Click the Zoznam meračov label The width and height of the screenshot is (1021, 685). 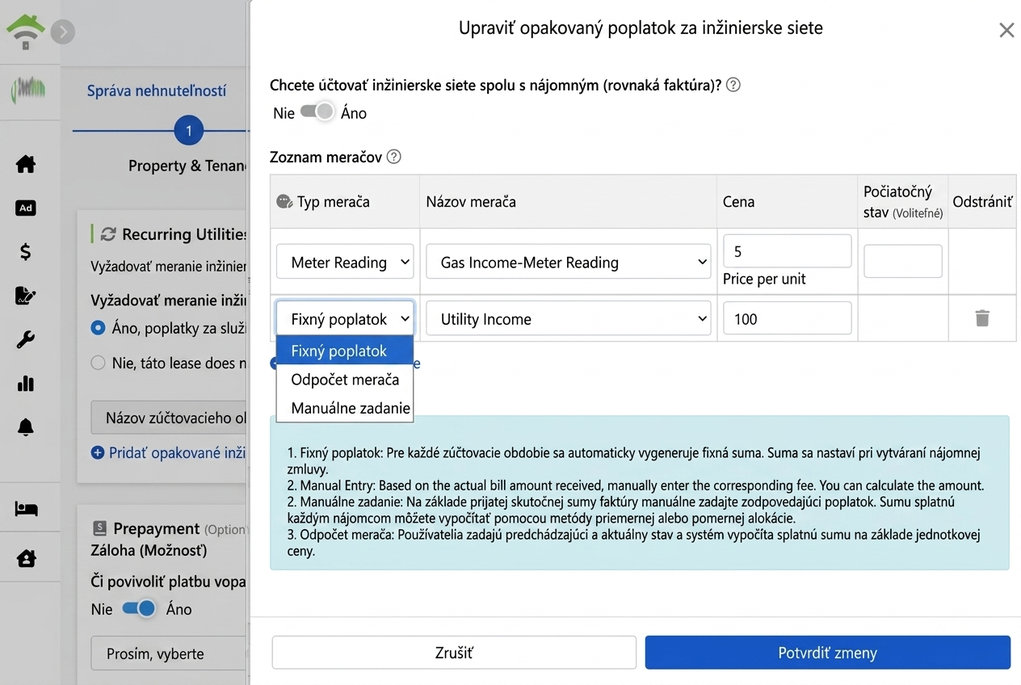[x=326, y=157]
